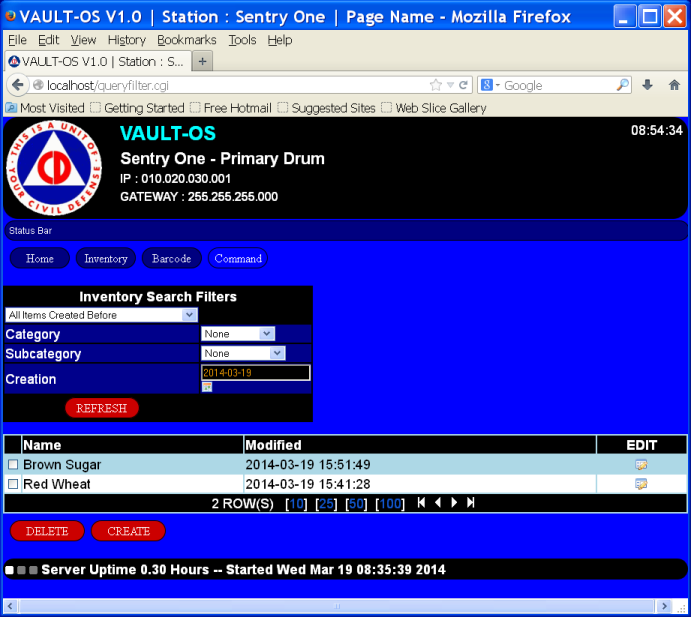
Task: Expand the All Items Created Before dropdown
Action: coord(189,315)
